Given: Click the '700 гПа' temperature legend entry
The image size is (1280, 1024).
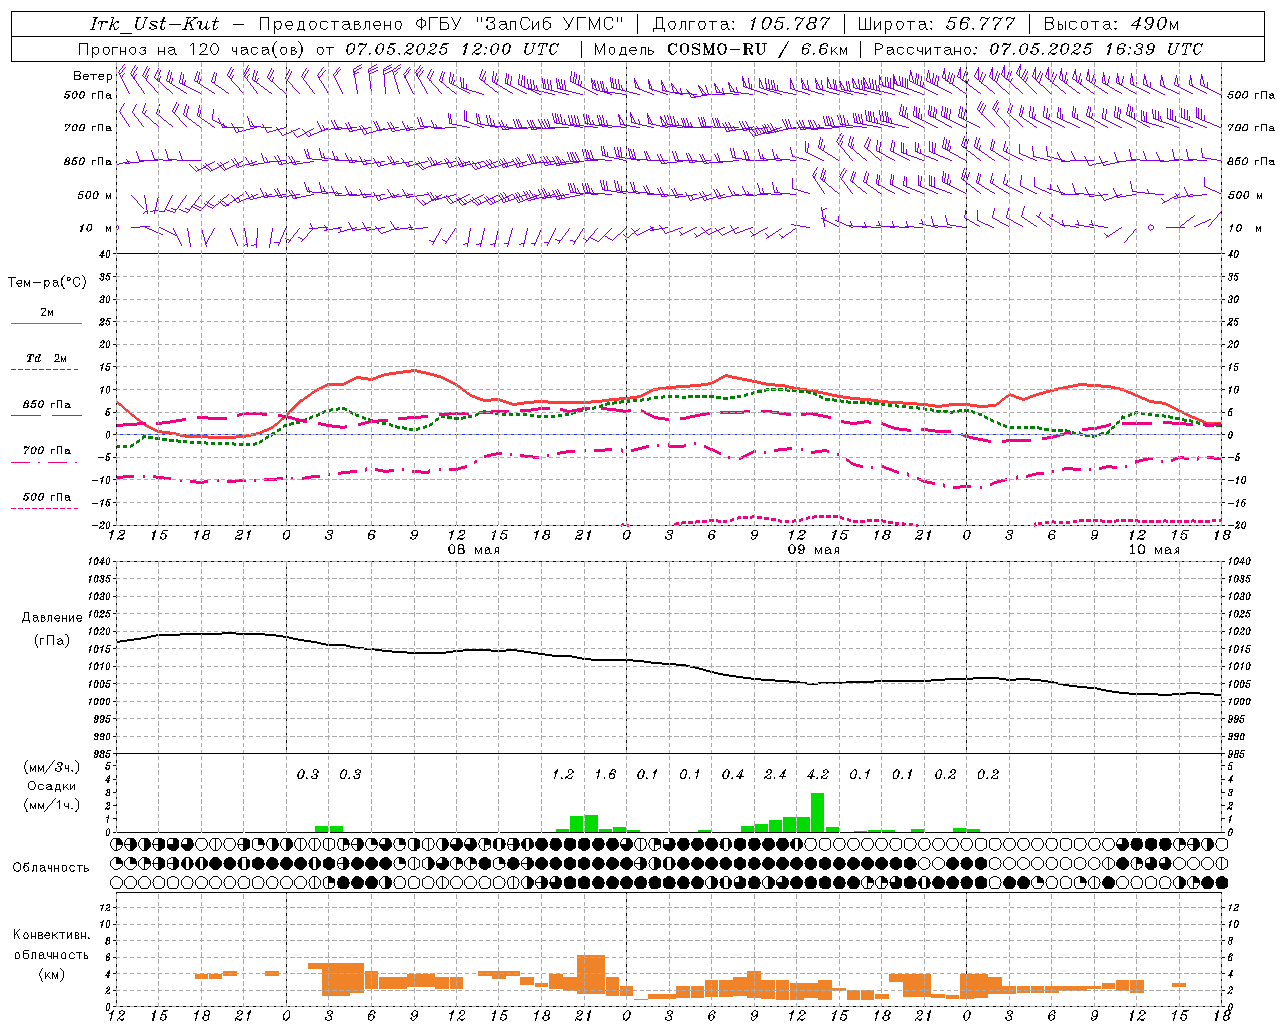Looking at the screenshot, I should point(47,451).
